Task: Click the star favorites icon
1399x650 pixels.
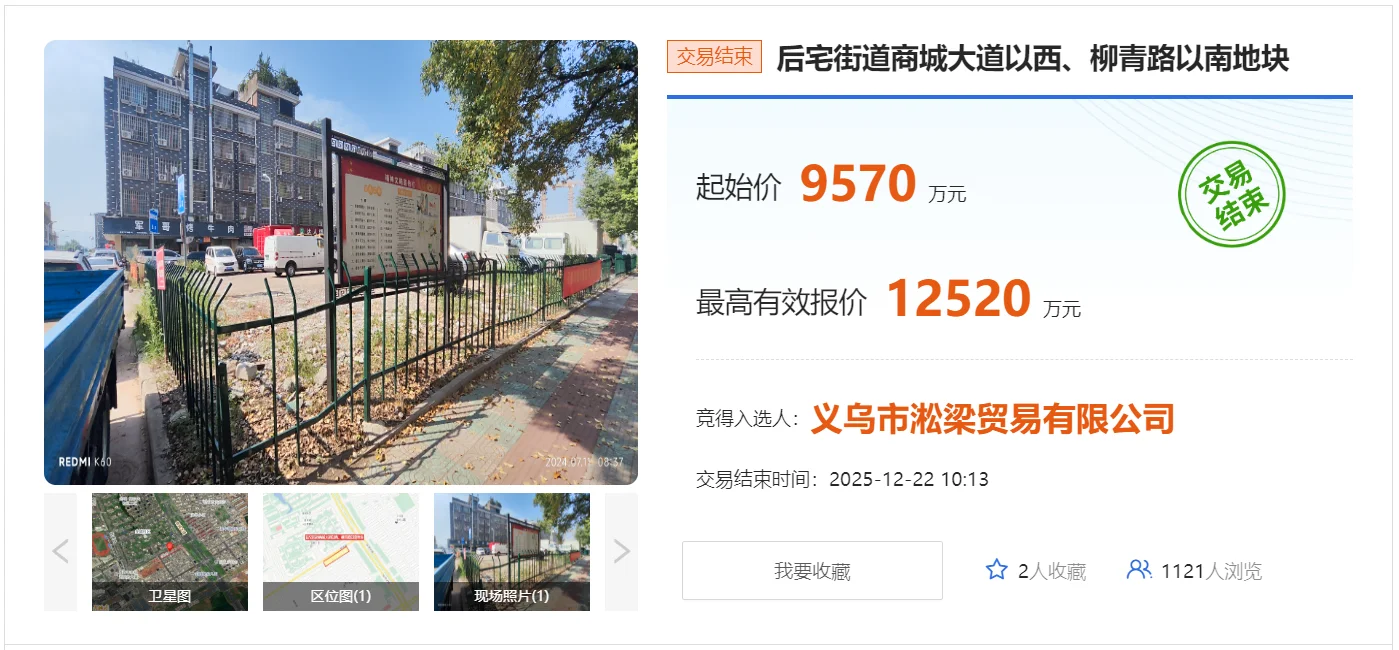Action: tap(996, 570)
